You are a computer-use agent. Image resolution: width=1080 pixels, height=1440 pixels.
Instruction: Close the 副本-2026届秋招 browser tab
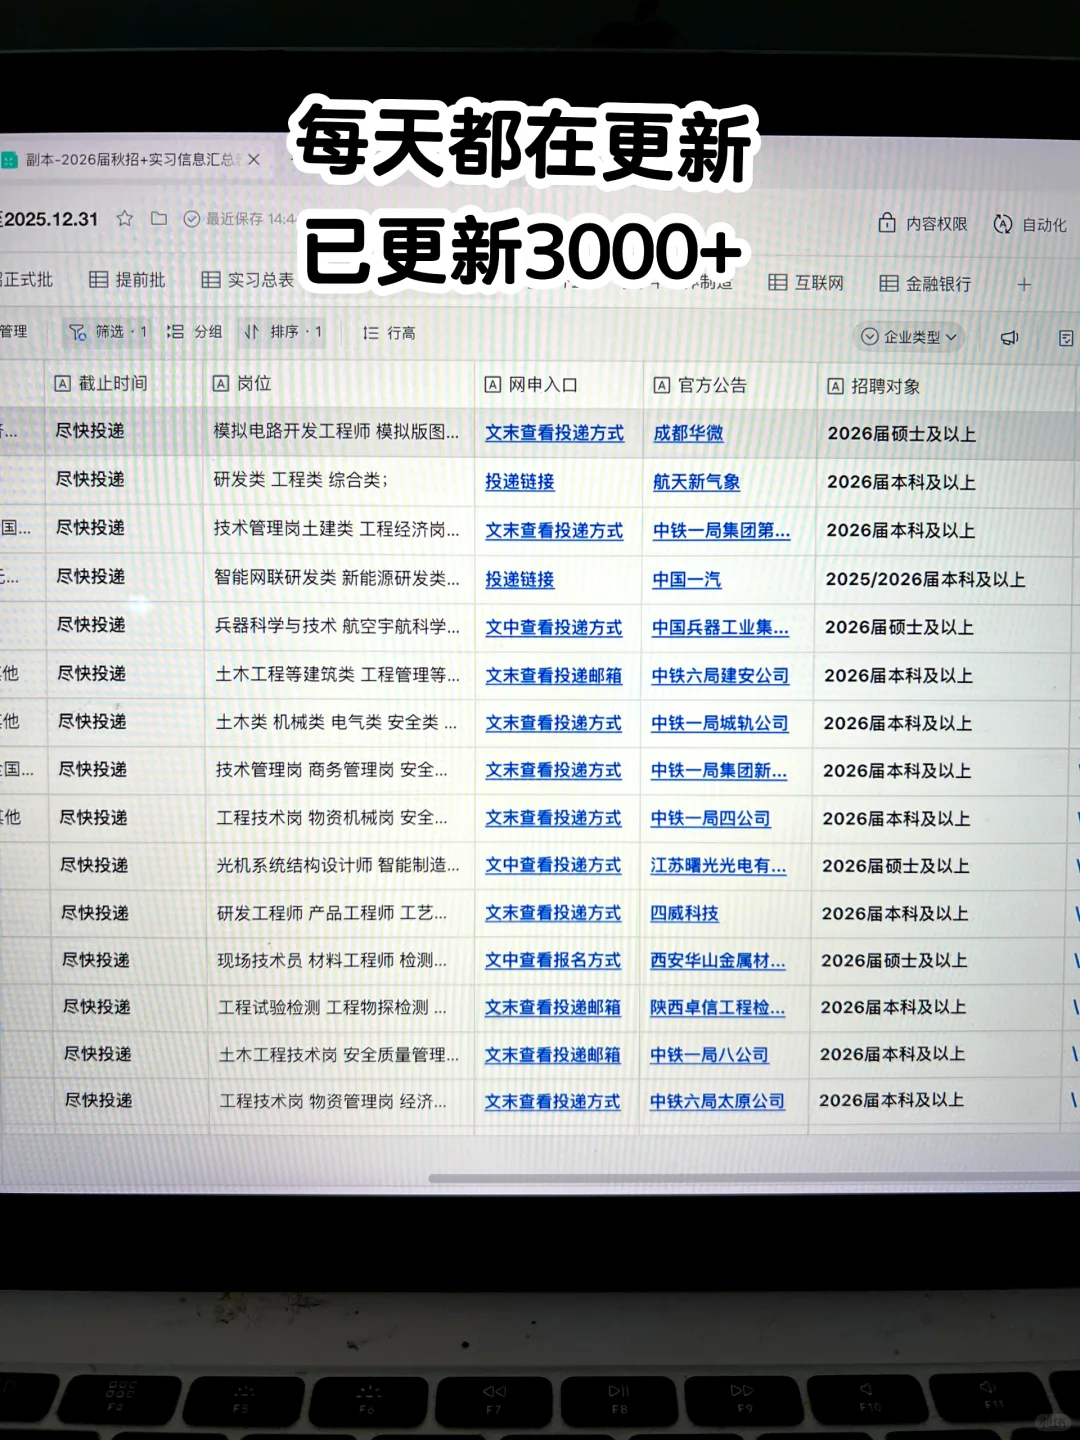tap(254, 159)
